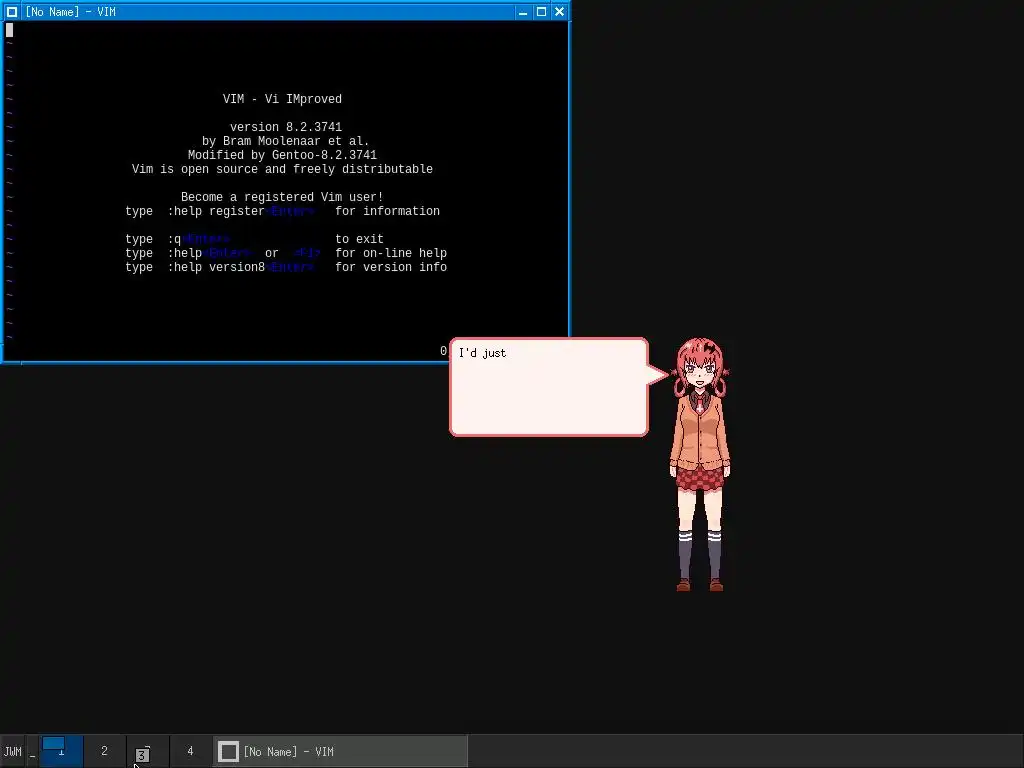
Task: Click the "for on-line help" text
Action: pyautogui.click(x=391, y=253)
